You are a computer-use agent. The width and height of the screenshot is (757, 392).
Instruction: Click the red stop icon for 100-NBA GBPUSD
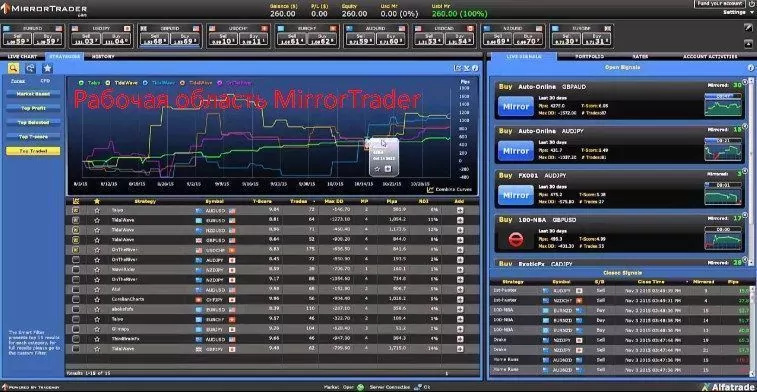[x=516, y=238]
